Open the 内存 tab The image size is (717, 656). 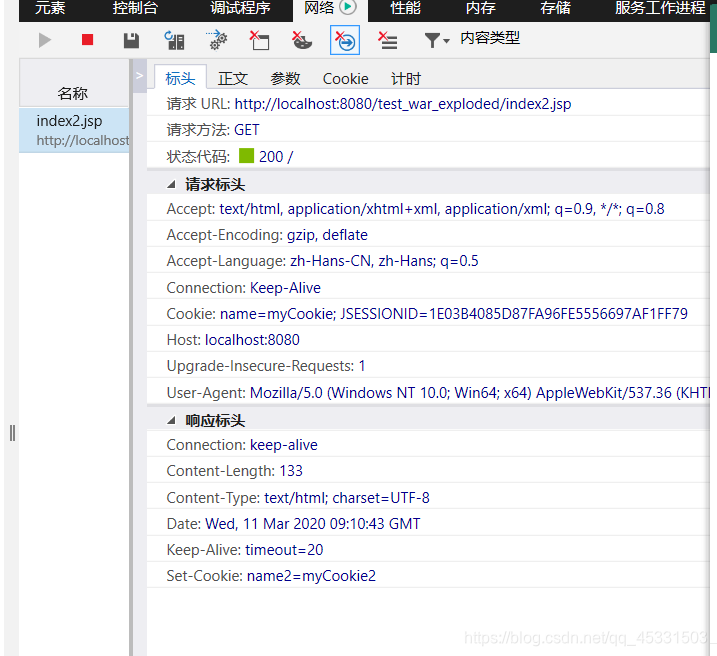tap(481, 8)
